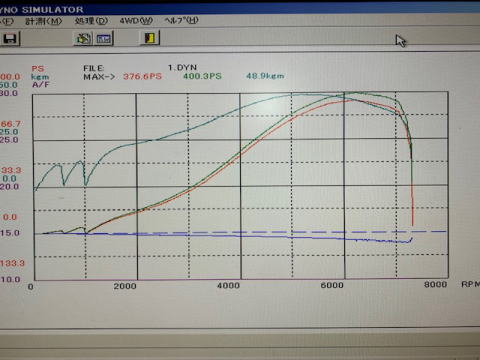The width and height of the screenshot is (480, 360).
Task: Click the green 400.3PS max value
Action: (202, 76)
